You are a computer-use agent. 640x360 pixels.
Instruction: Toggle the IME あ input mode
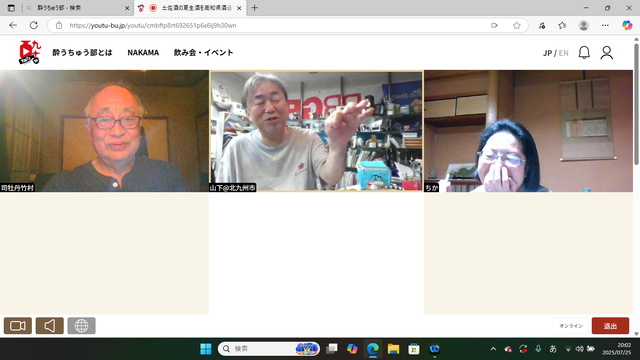pyautogui.click(x=553, y=349)
